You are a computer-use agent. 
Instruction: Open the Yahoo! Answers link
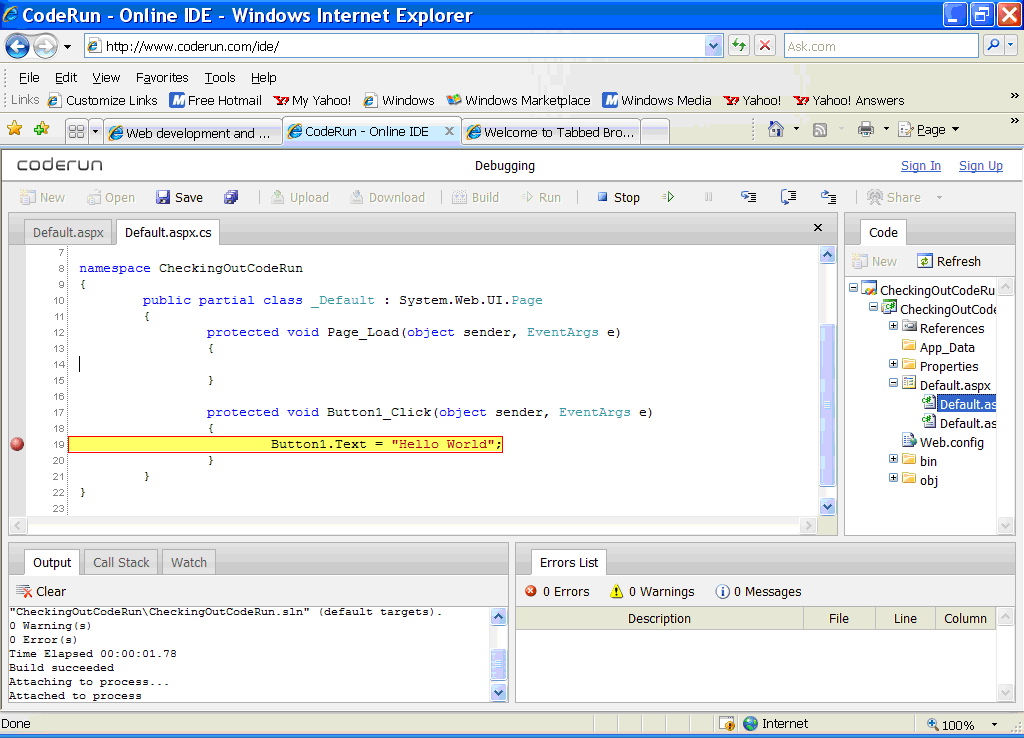tap(849, 101)
